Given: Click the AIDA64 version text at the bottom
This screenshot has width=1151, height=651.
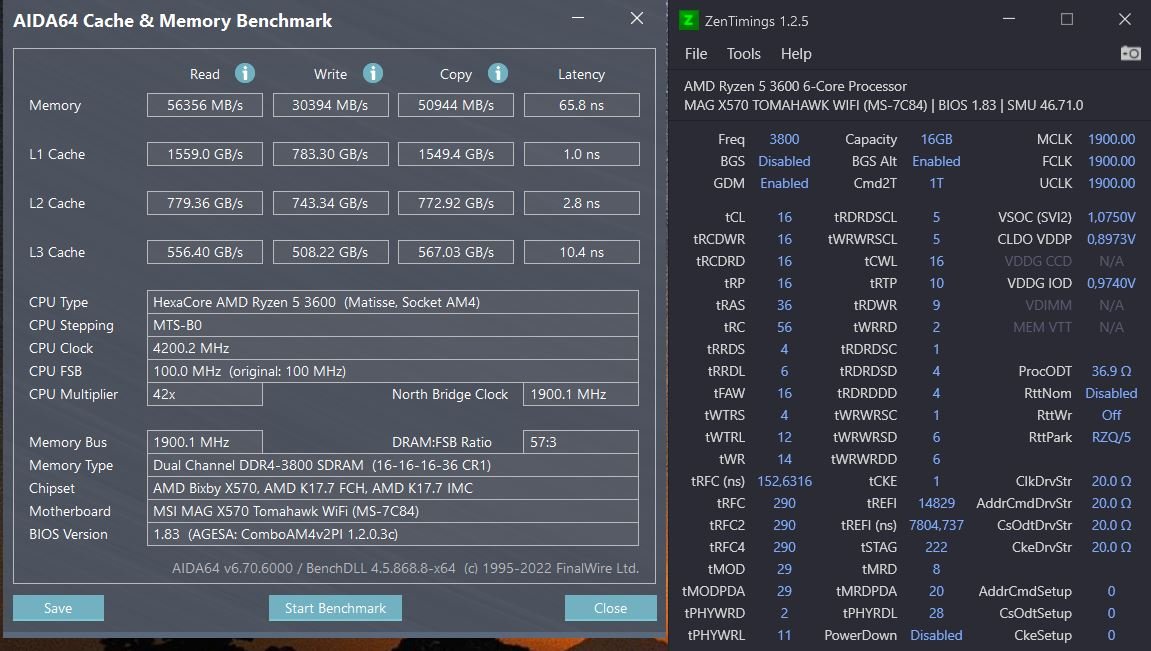Looking at the screenshot, I should tap(405, 568).
